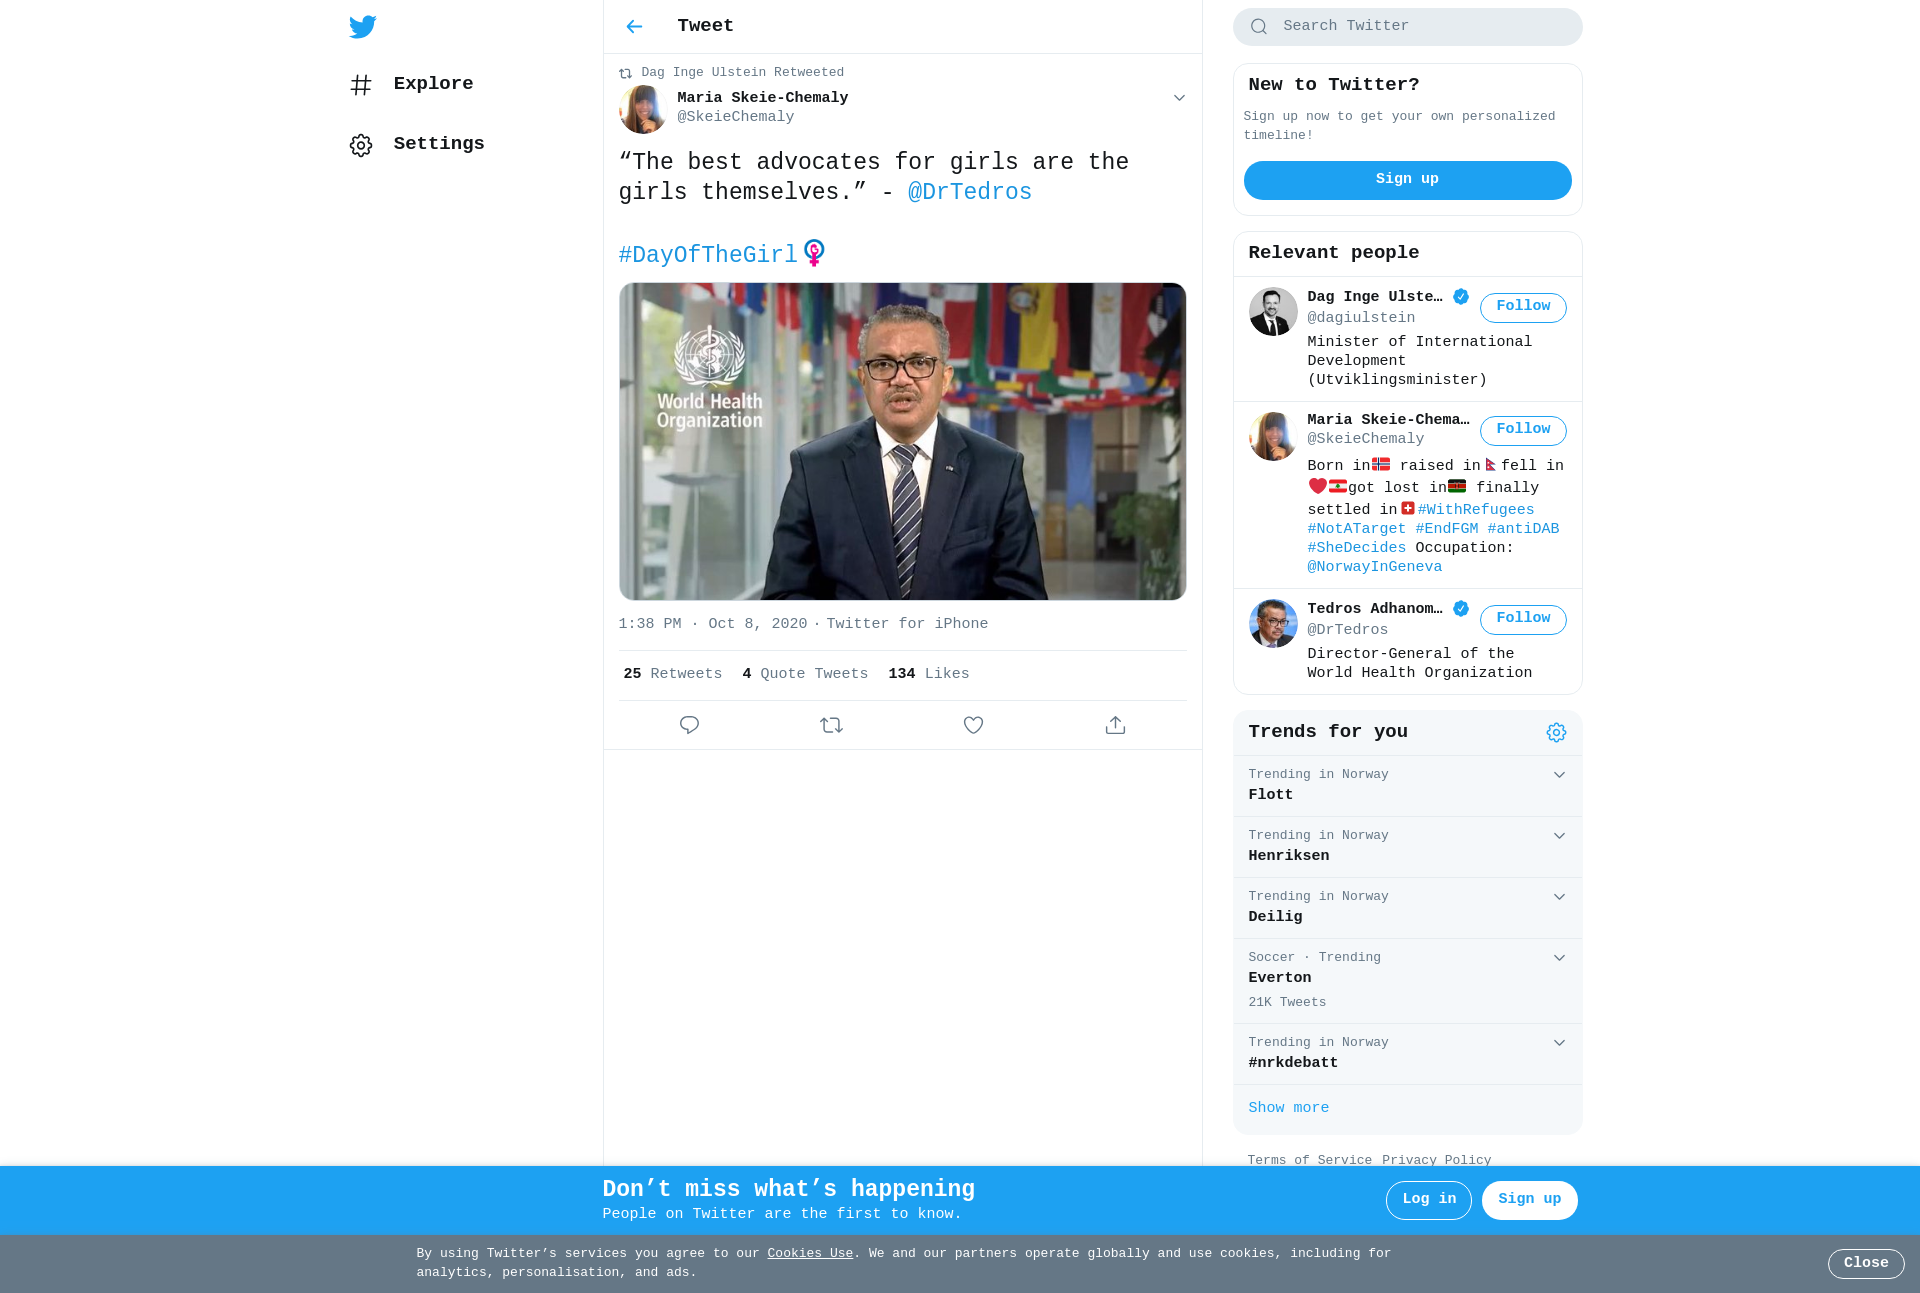Click the Log in button
Image resolution: width=1920 pixels, height=1293 pixels.
1428,1200
